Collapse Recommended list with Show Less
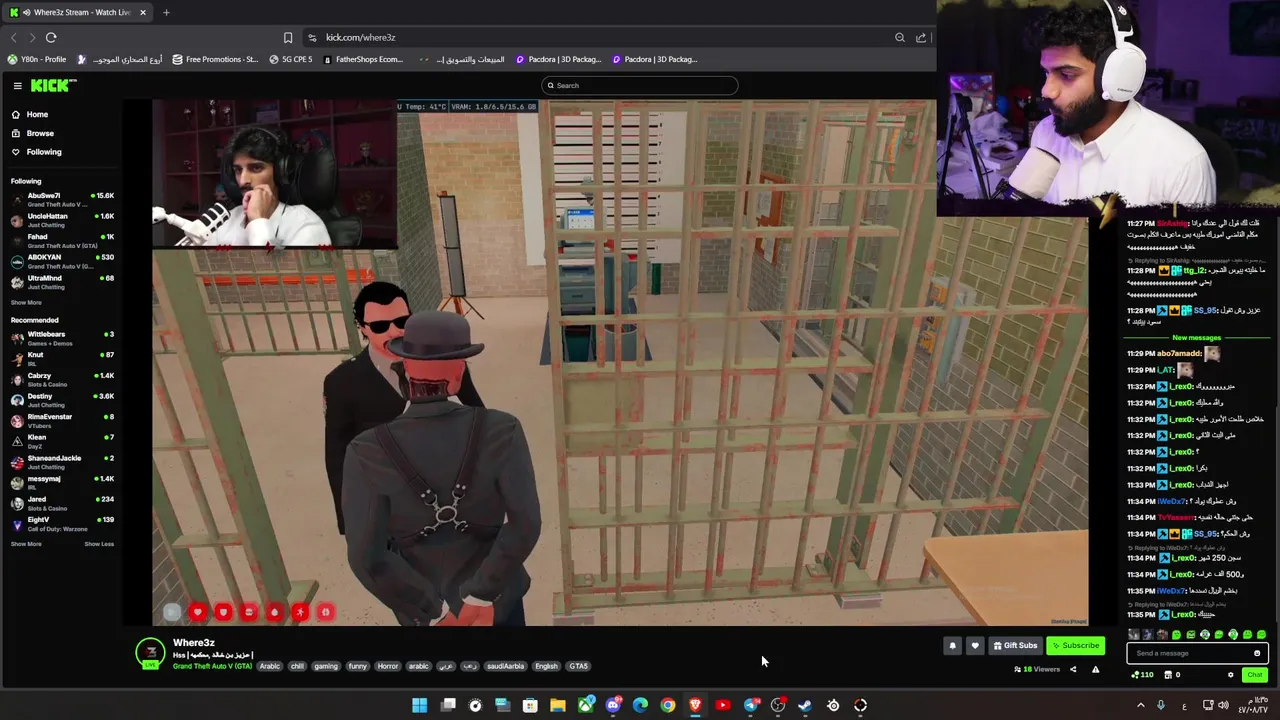 tap(99, 544)
